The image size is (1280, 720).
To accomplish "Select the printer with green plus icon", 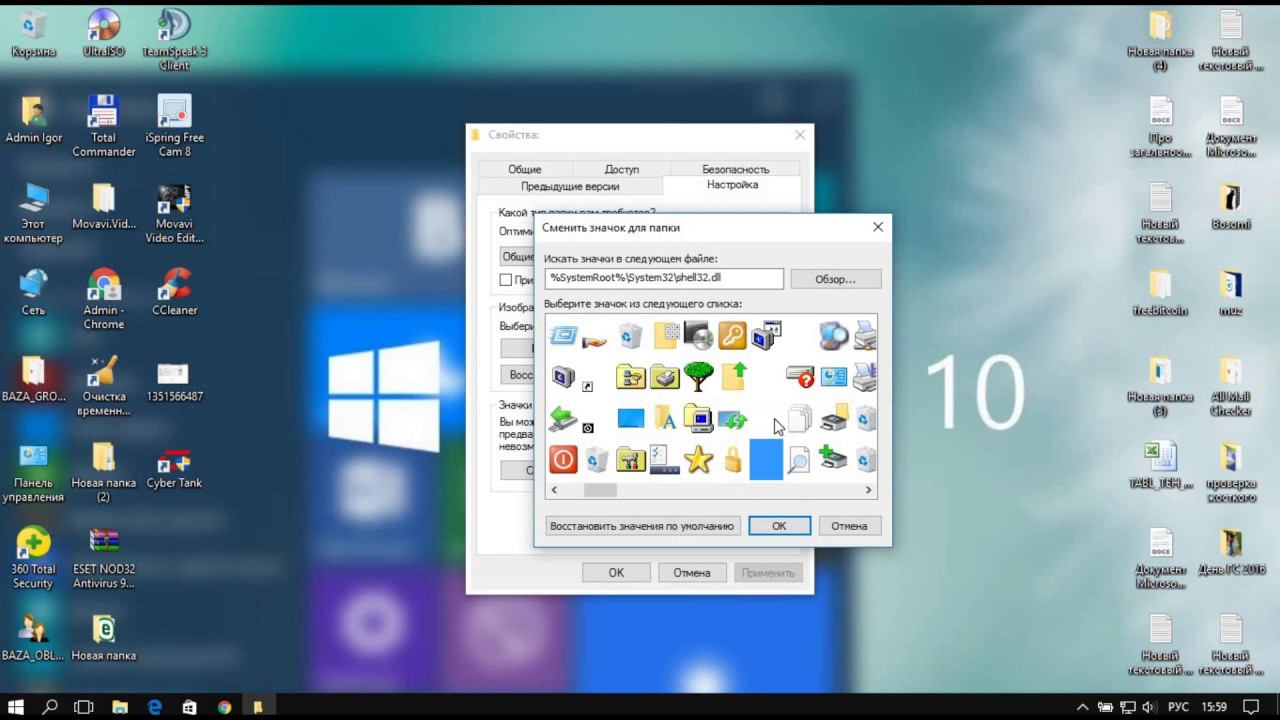I will 833,459.
